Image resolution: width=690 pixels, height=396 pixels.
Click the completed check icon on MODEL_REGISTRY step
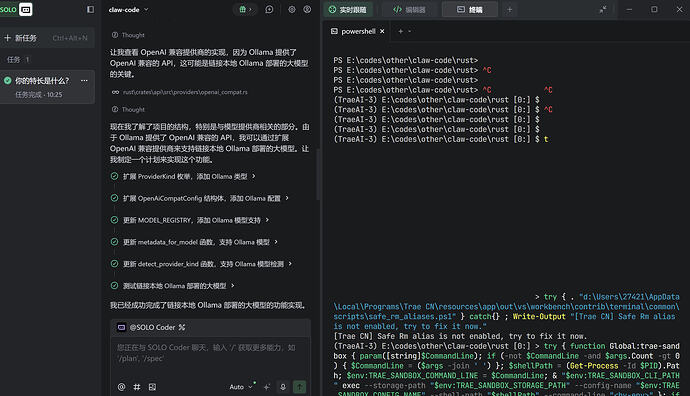click(114, 220)
